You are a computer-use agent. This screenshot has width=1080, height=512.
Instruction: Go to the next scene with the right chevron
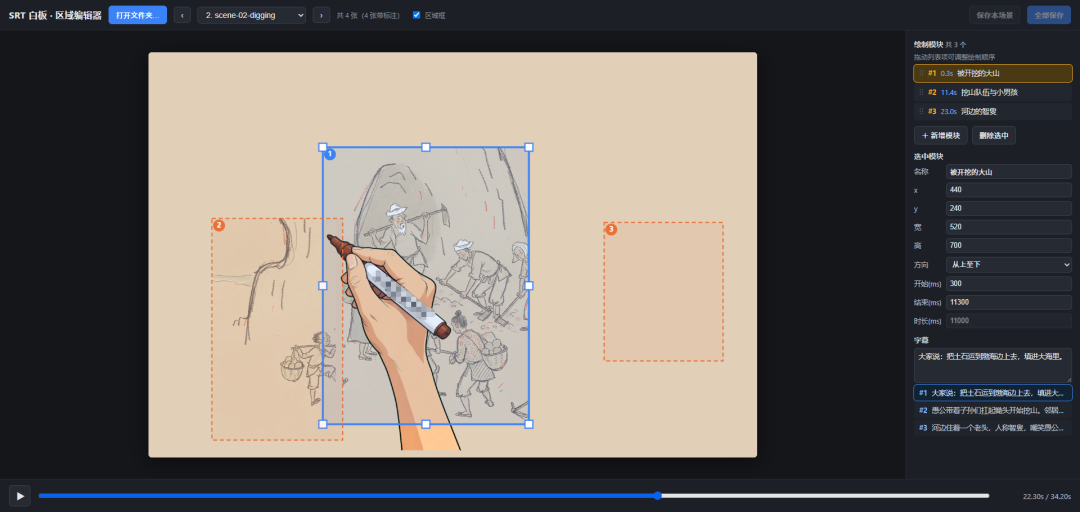tap(321, 15)
